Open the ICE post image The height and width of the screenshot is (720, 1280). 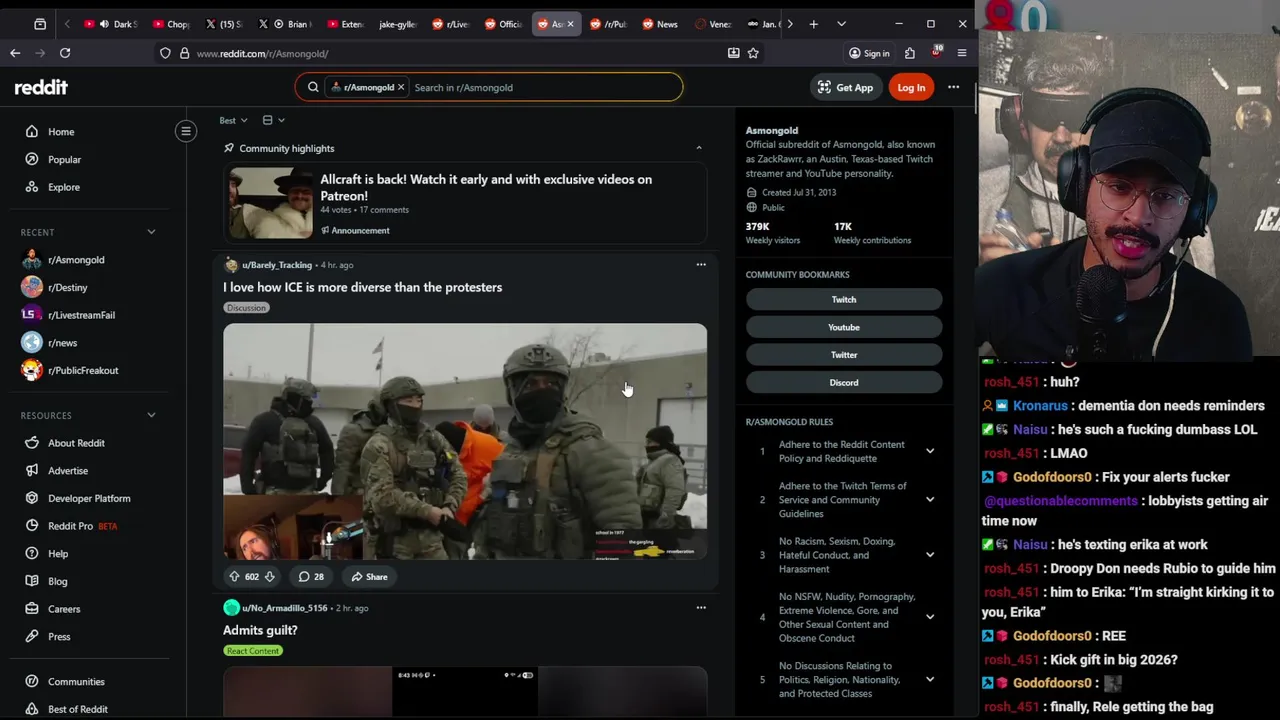pos(465,441)
